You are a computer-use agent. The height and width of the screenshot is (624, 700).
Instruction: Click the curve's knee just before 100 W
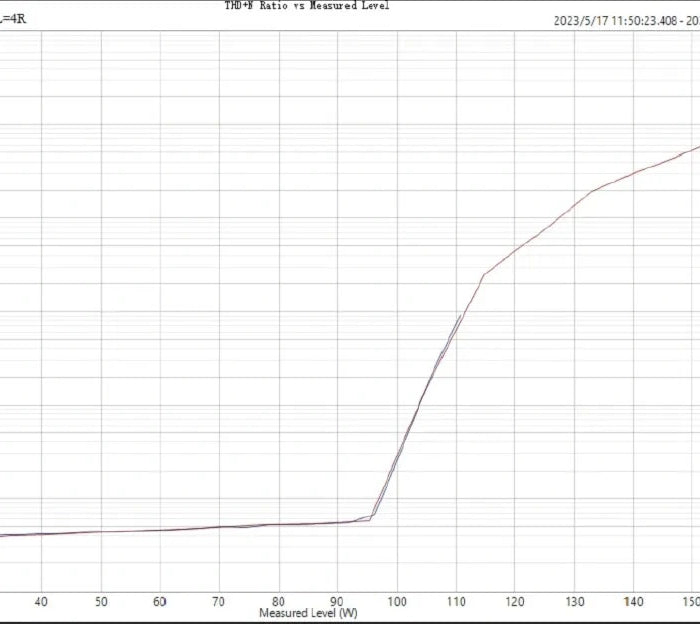(372, 517)
